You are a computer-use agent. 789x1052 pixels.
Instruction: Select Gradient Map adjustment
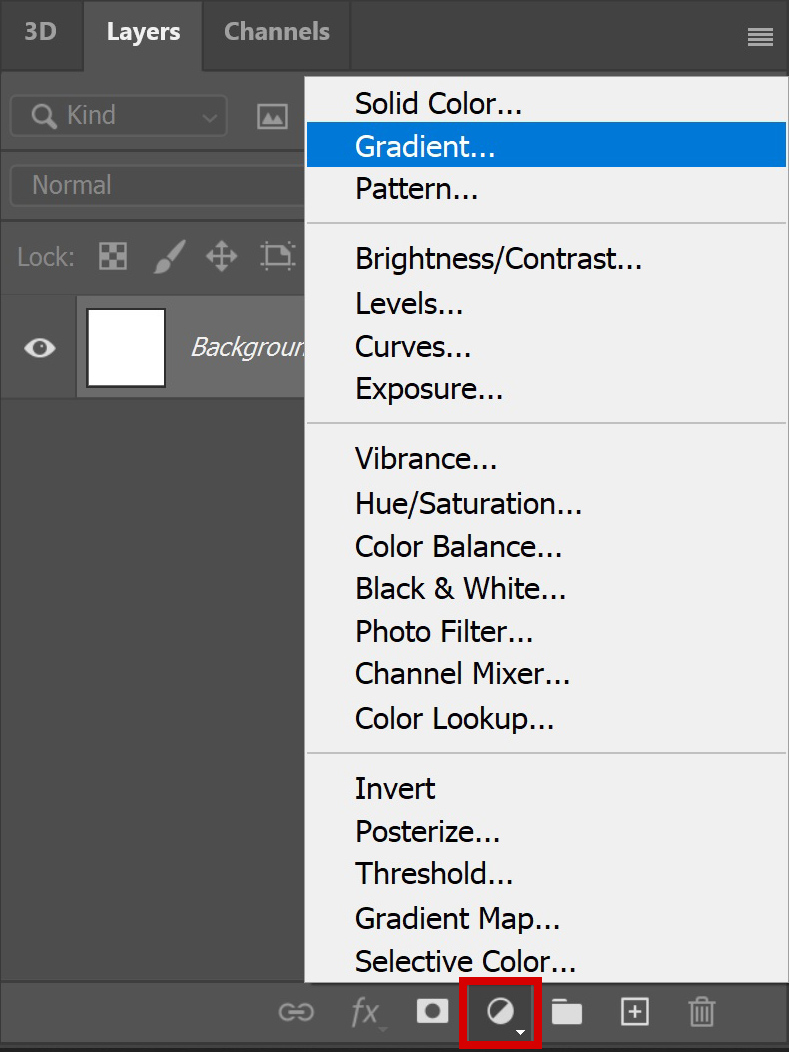coord(457,918)
